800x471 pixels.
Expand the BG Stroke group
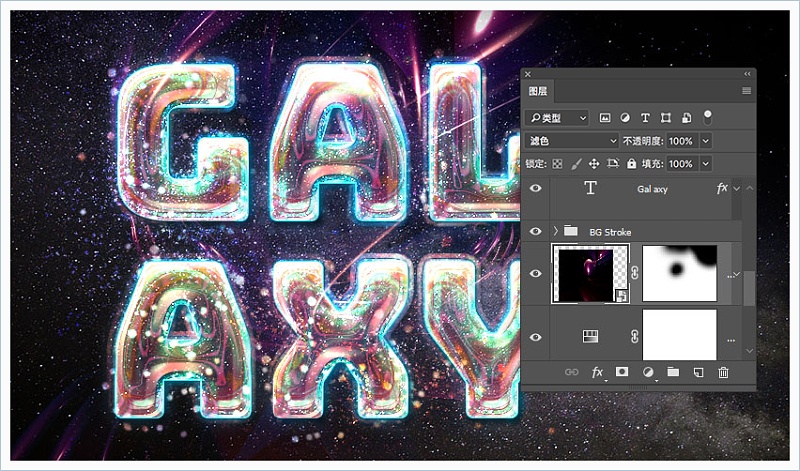[x=555, y=232]
